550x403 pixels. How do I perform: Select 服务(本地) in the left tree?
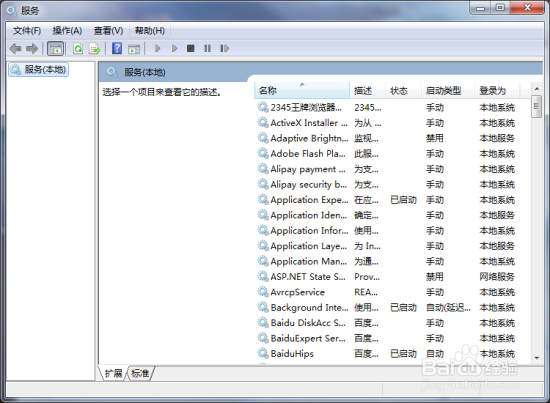pos(38,69)
